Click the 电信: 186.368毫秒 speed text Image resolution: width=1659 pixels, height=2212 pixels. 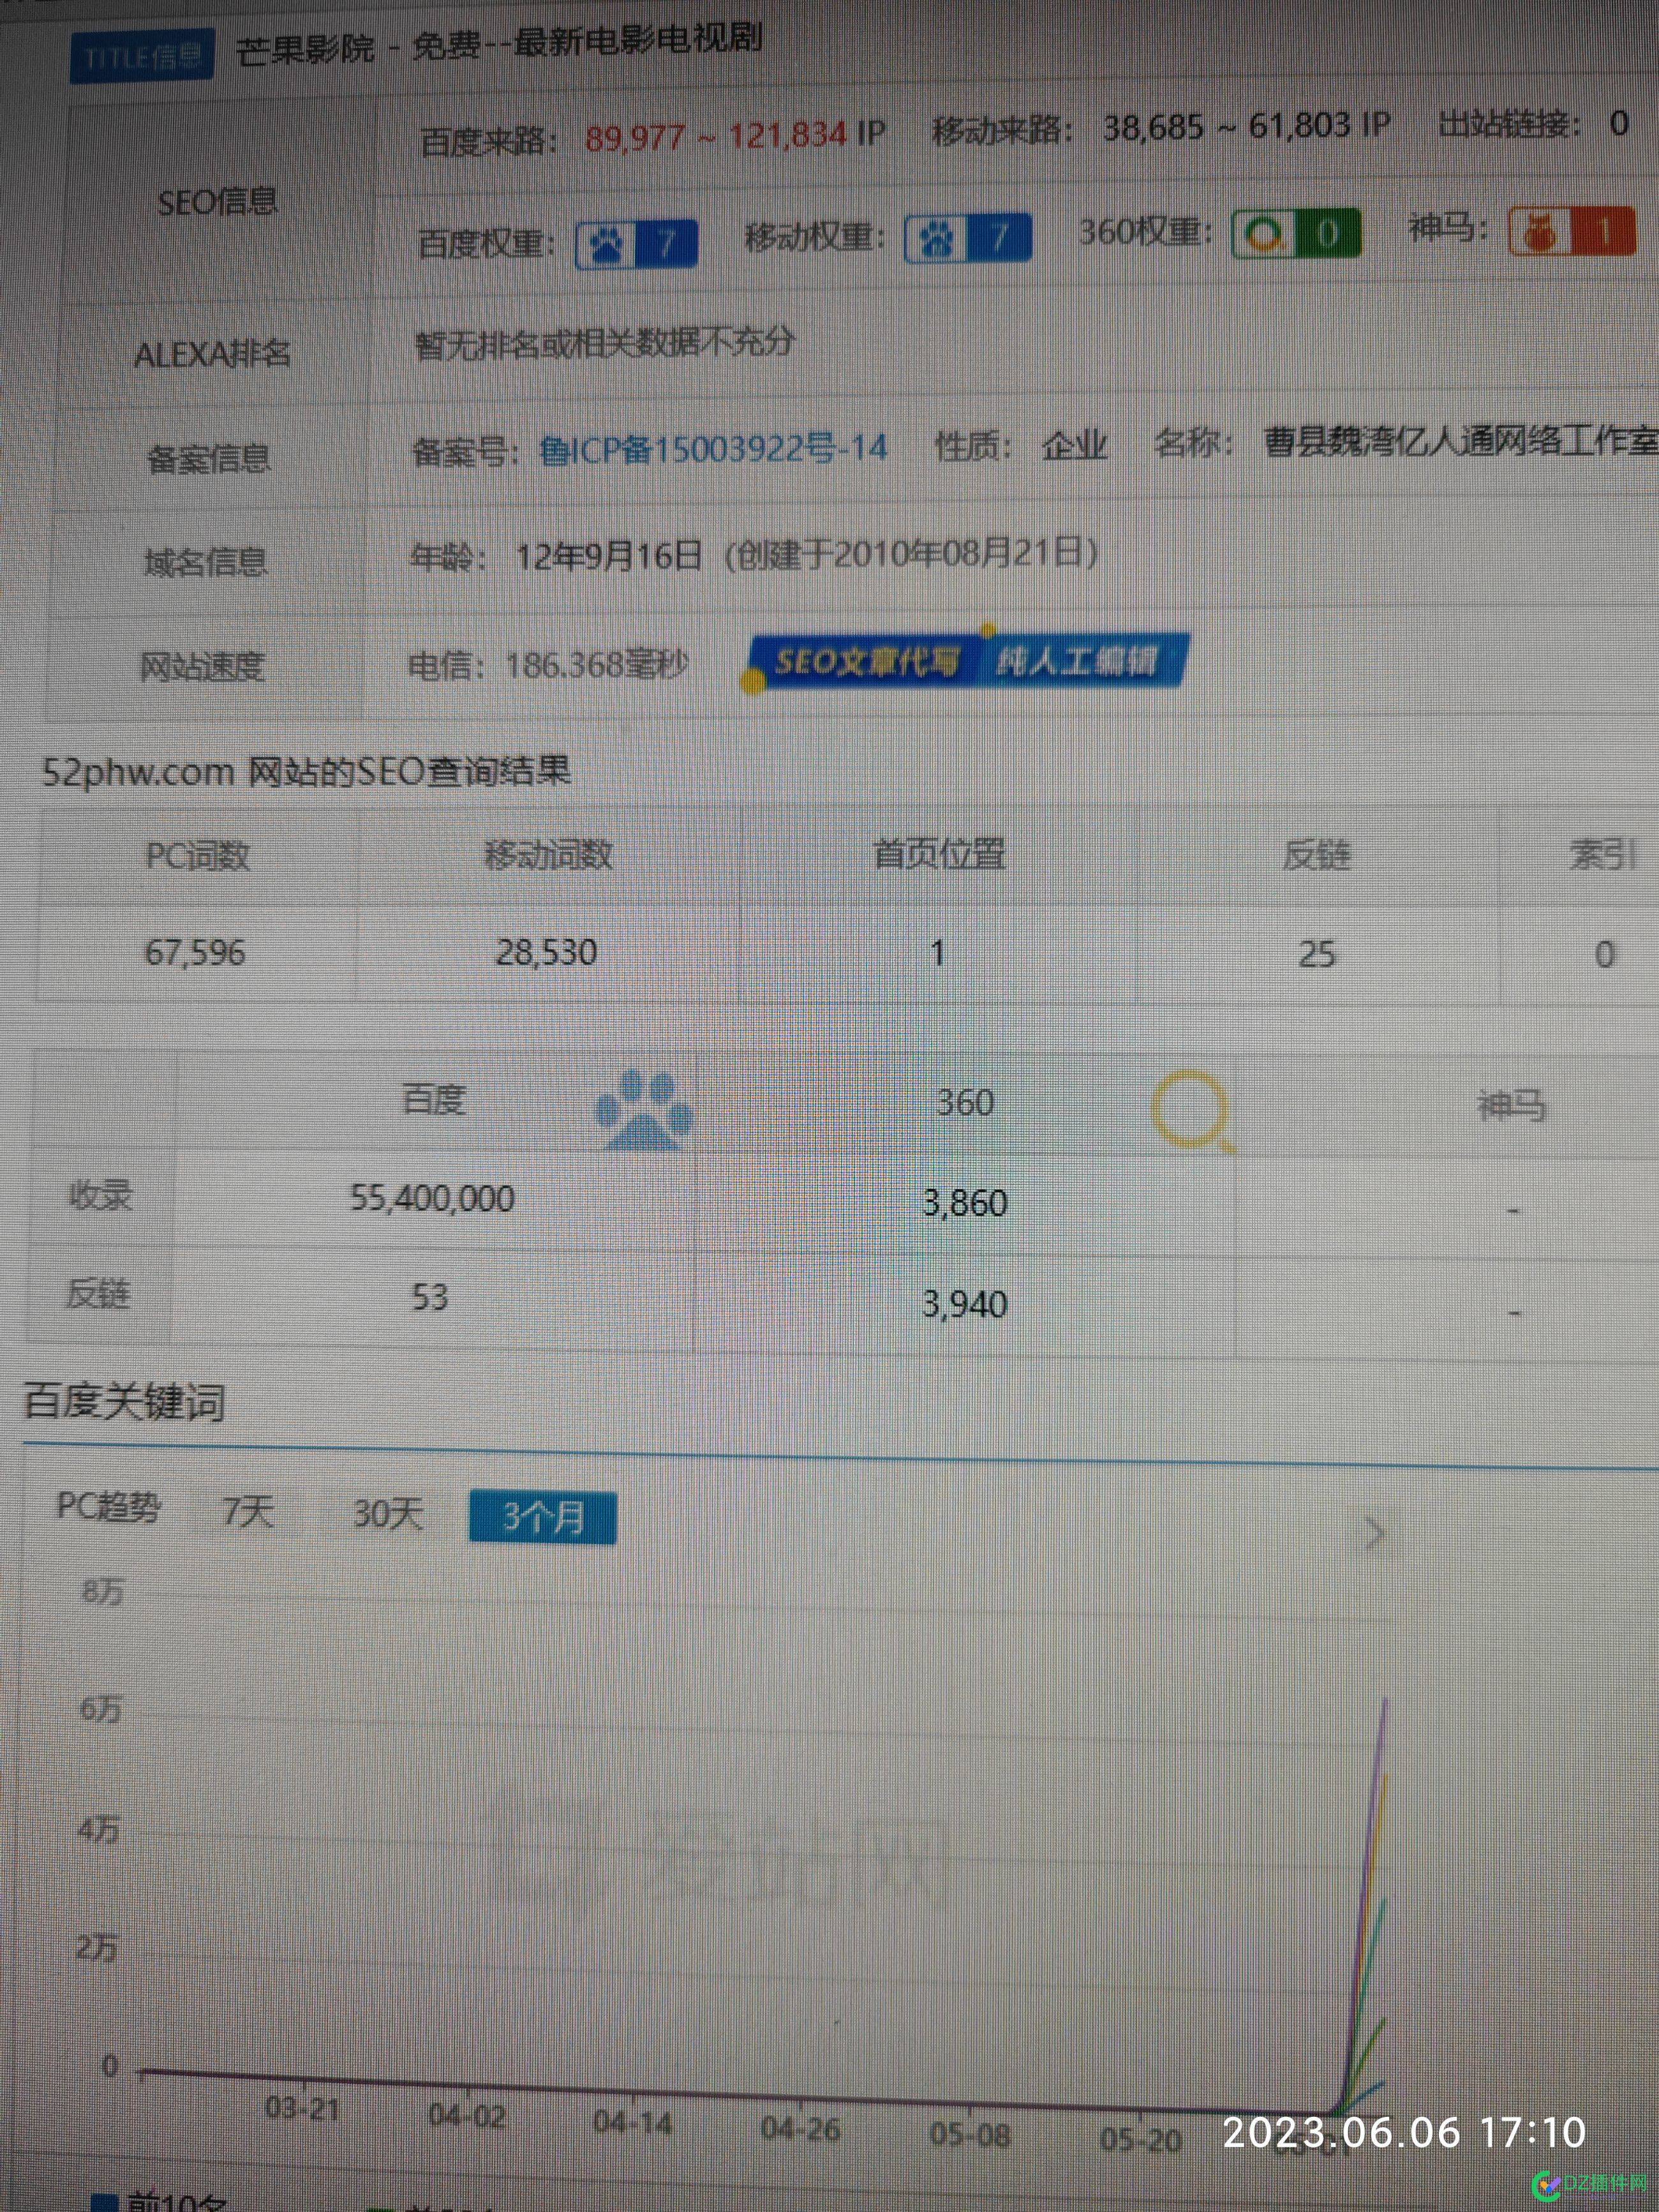point(548,665)
